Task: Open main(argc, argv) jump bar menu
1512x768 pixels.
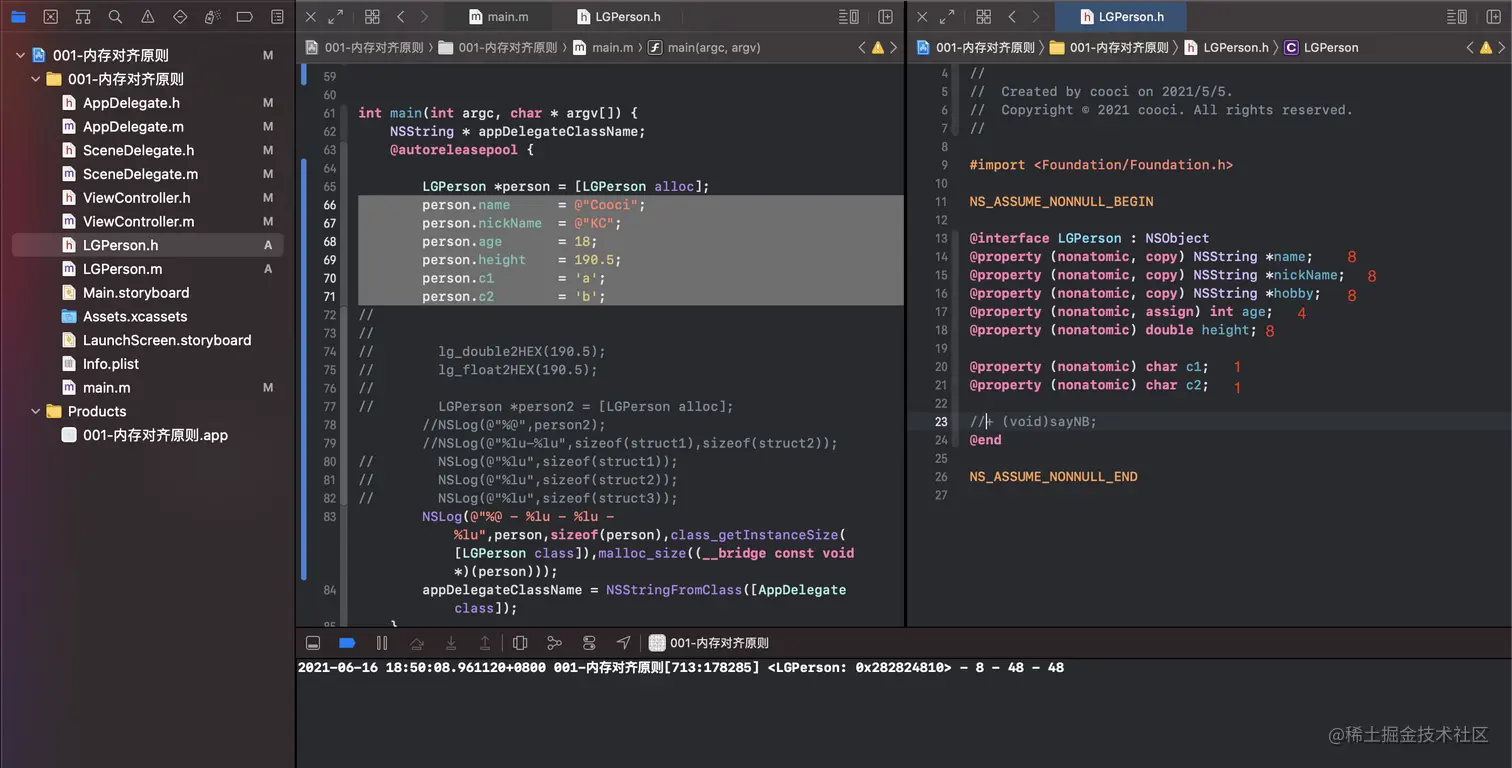Action: click(704, 47)
